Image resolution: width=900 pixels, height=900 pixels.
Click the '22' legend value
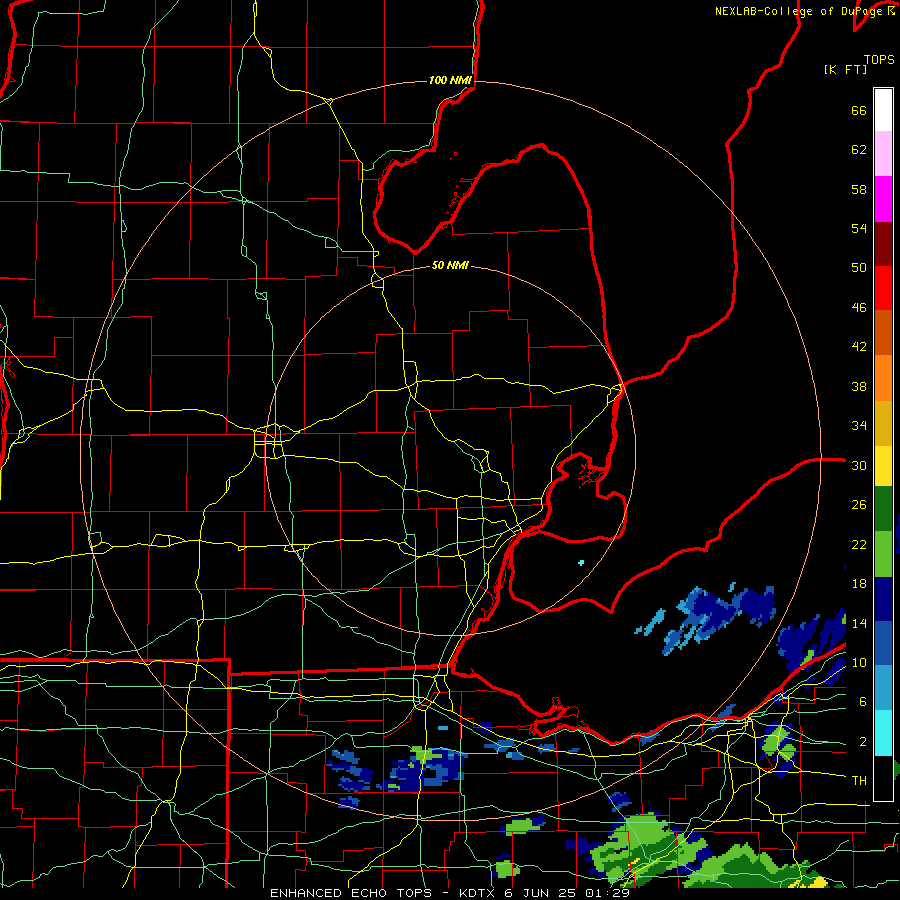[859, 544]
